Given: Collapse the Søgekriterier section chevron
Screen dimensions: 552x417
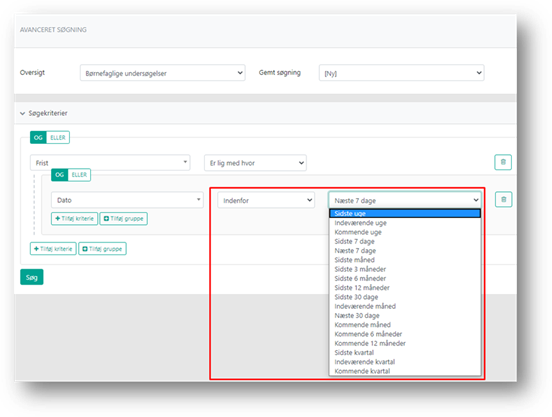Looking at the screenshot, I should [x=23, y=113].
